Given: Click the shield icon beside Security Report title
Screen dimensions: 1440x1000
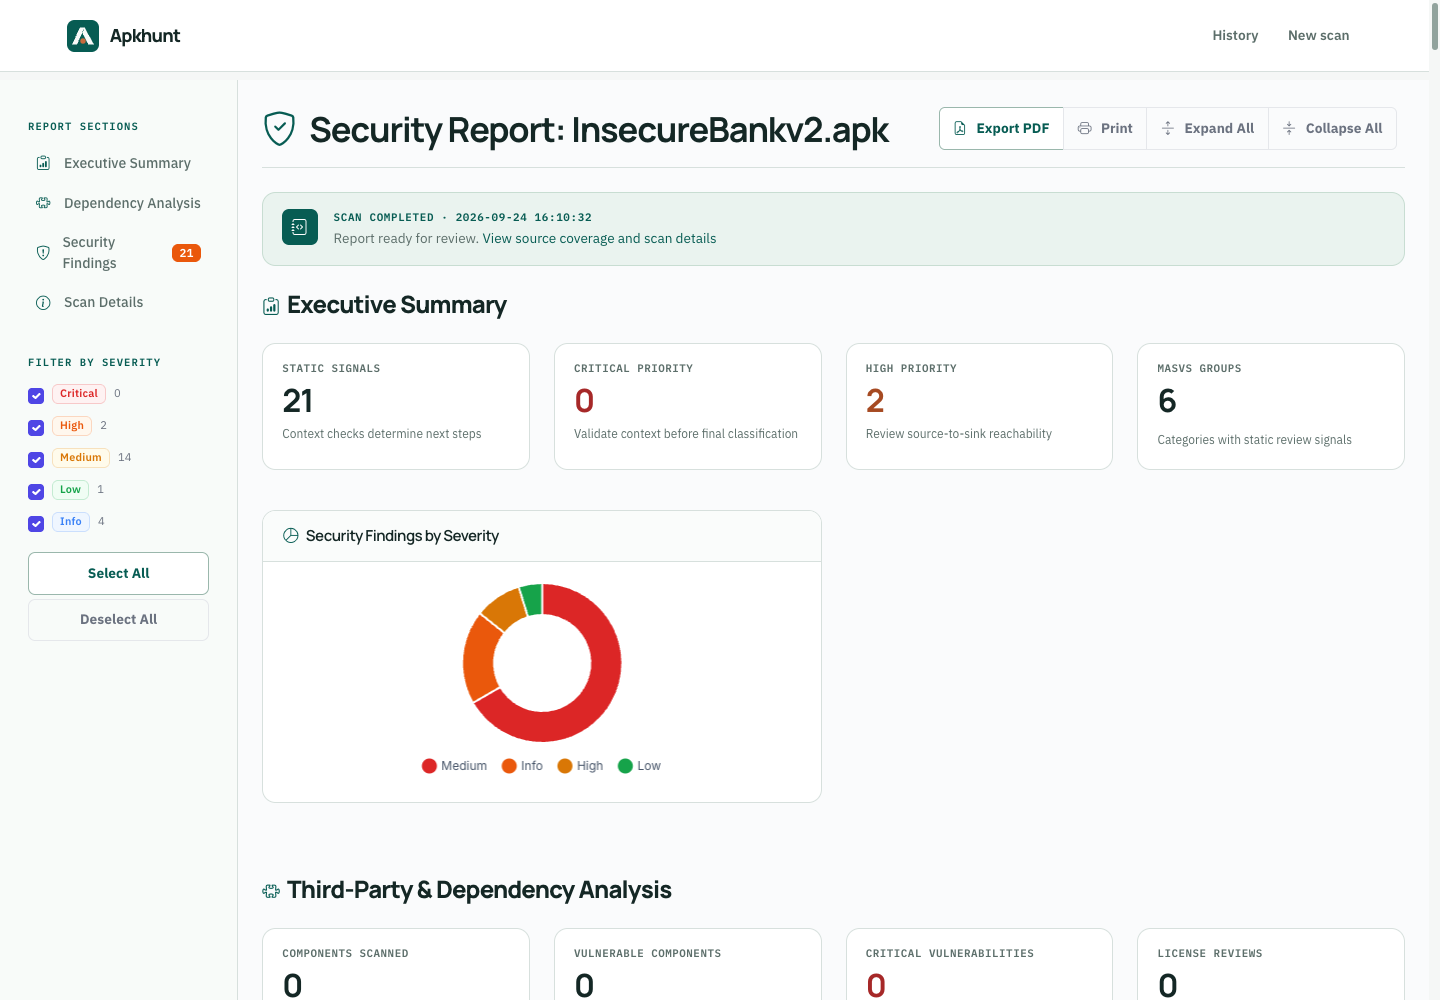Looking at the screenshot, I should pos(279,129).
